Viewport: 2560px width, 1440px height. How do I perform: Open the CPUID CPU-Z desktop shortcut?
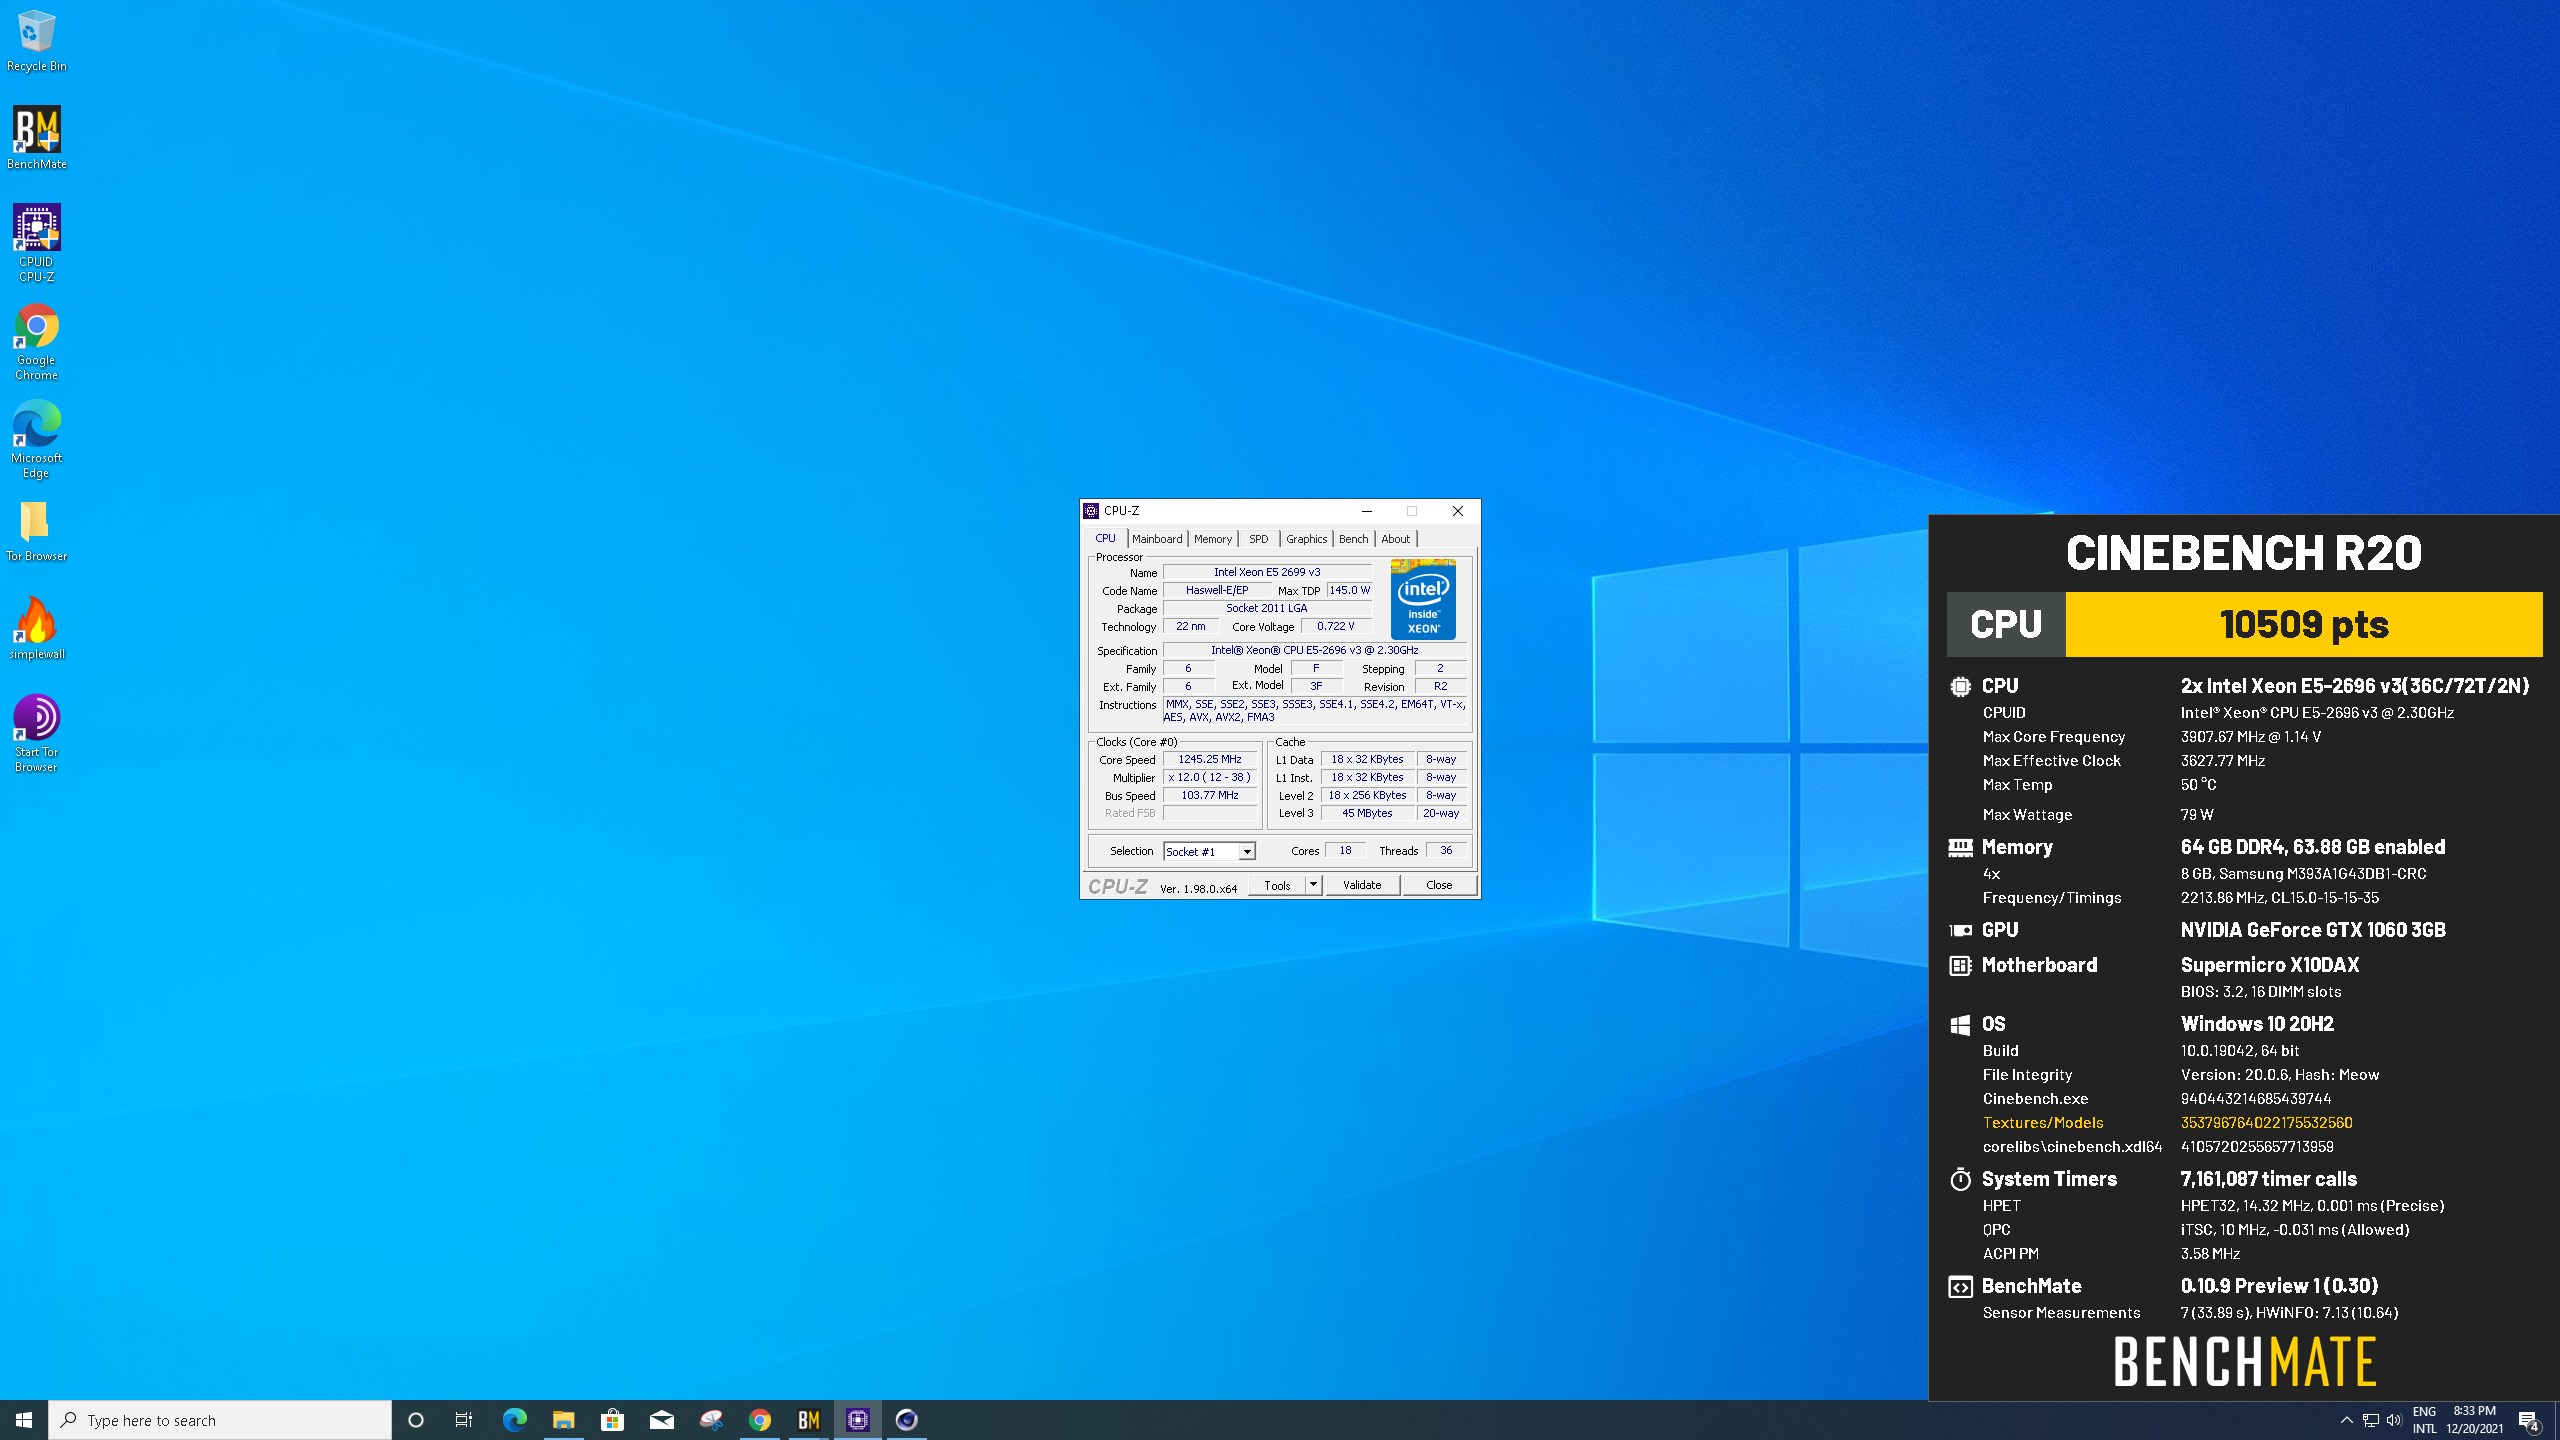(36, 243)
